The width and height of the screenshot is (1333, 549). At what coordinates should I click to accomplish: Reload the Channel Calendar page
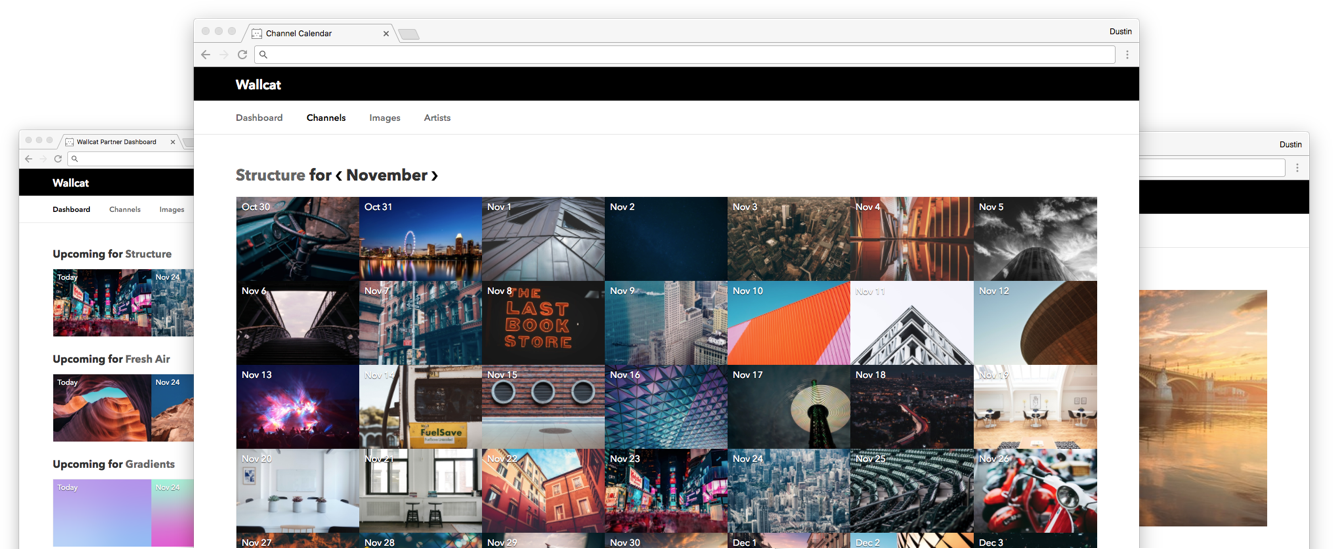(x=242, y=55)
